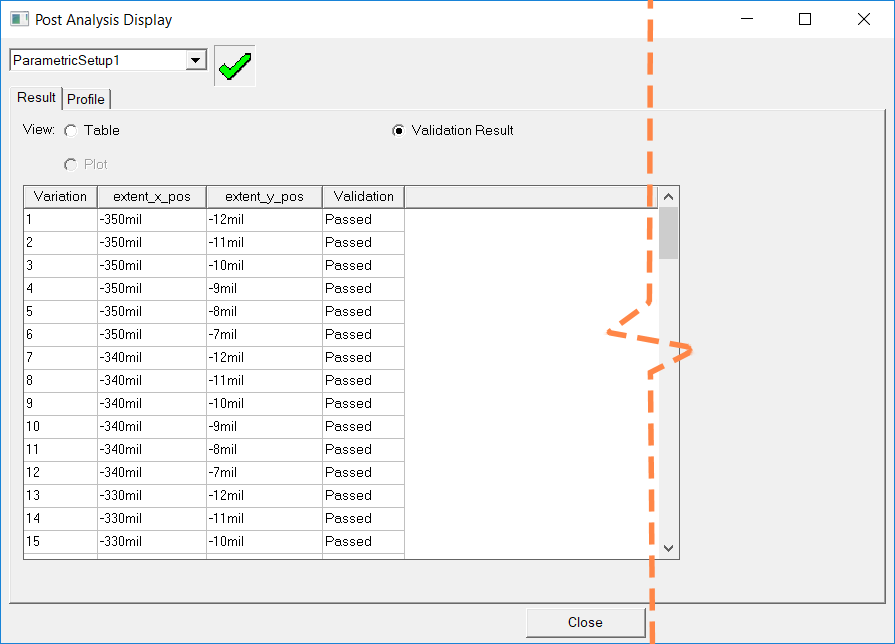Click the green checkmark validation icon

click(x=233, y=65)
